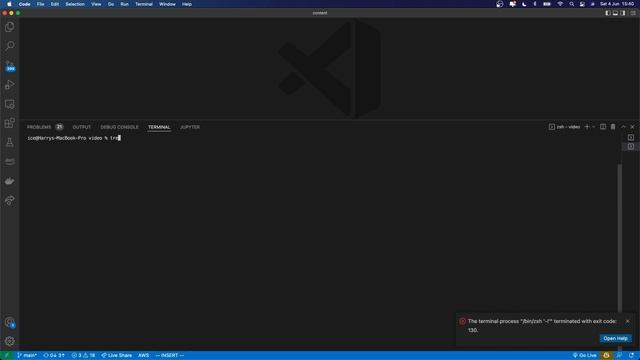This screenshot has height=360, width=640.
Task: Open the Edit menu
Action: tap(55, 4)
